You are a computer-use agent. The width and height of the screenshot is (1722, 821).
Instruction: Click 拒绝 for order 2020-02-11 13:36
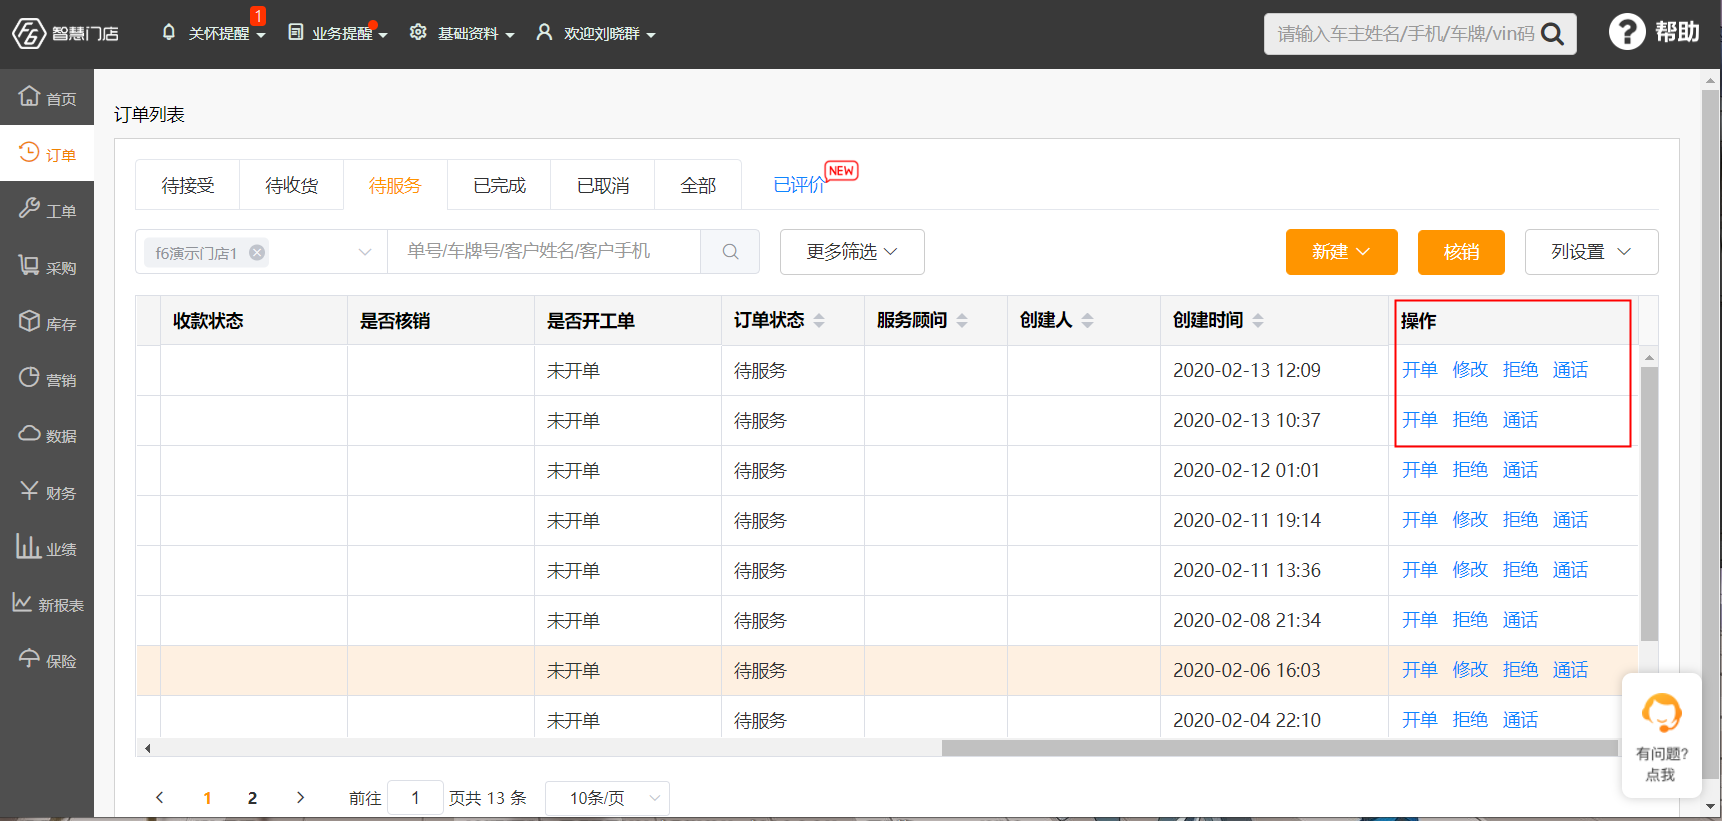point(1520,570)
